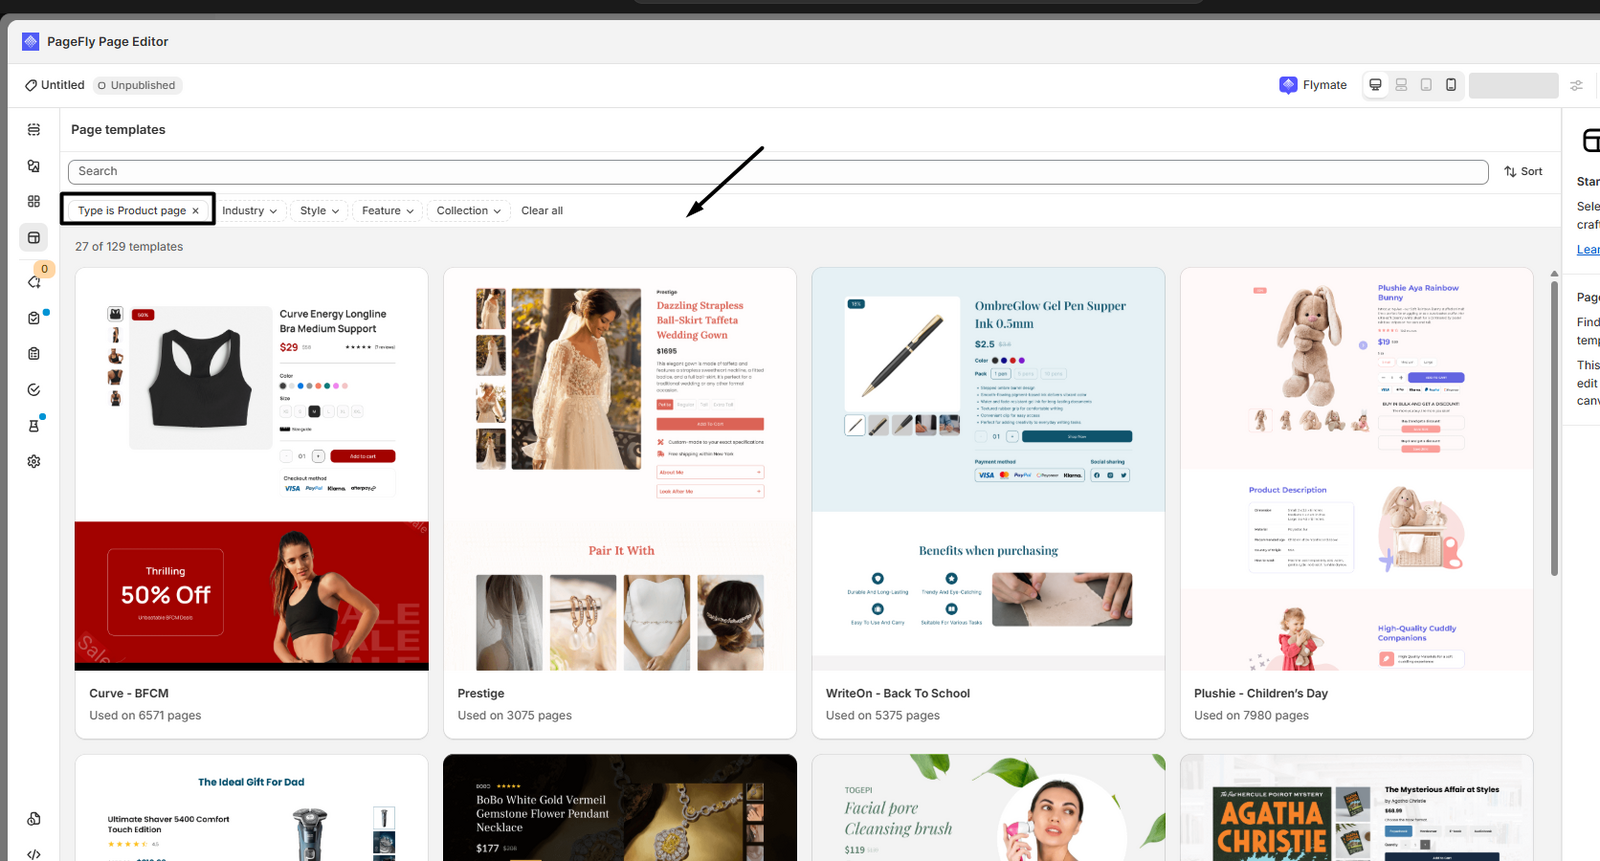This screenshot has height=861, width=1600.
Task: Open the circle checkmark sidebar icon
Action: click(34, 390)
